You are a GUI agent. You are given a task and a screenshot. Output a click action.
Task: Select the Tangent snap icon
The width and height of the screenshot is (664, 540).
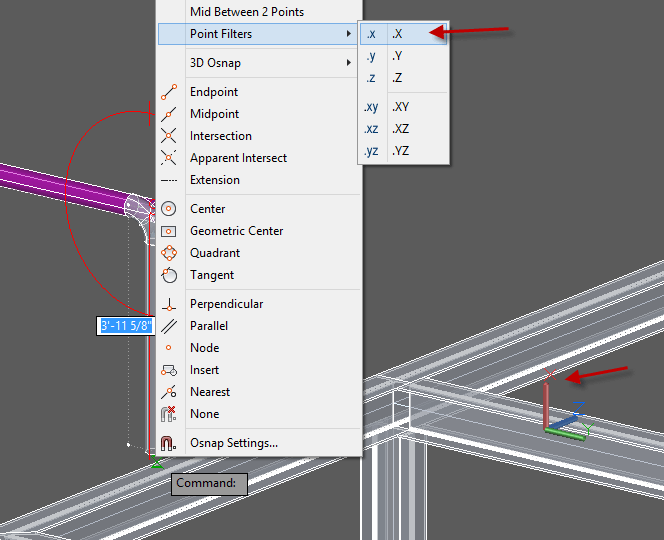pos(170,275)
